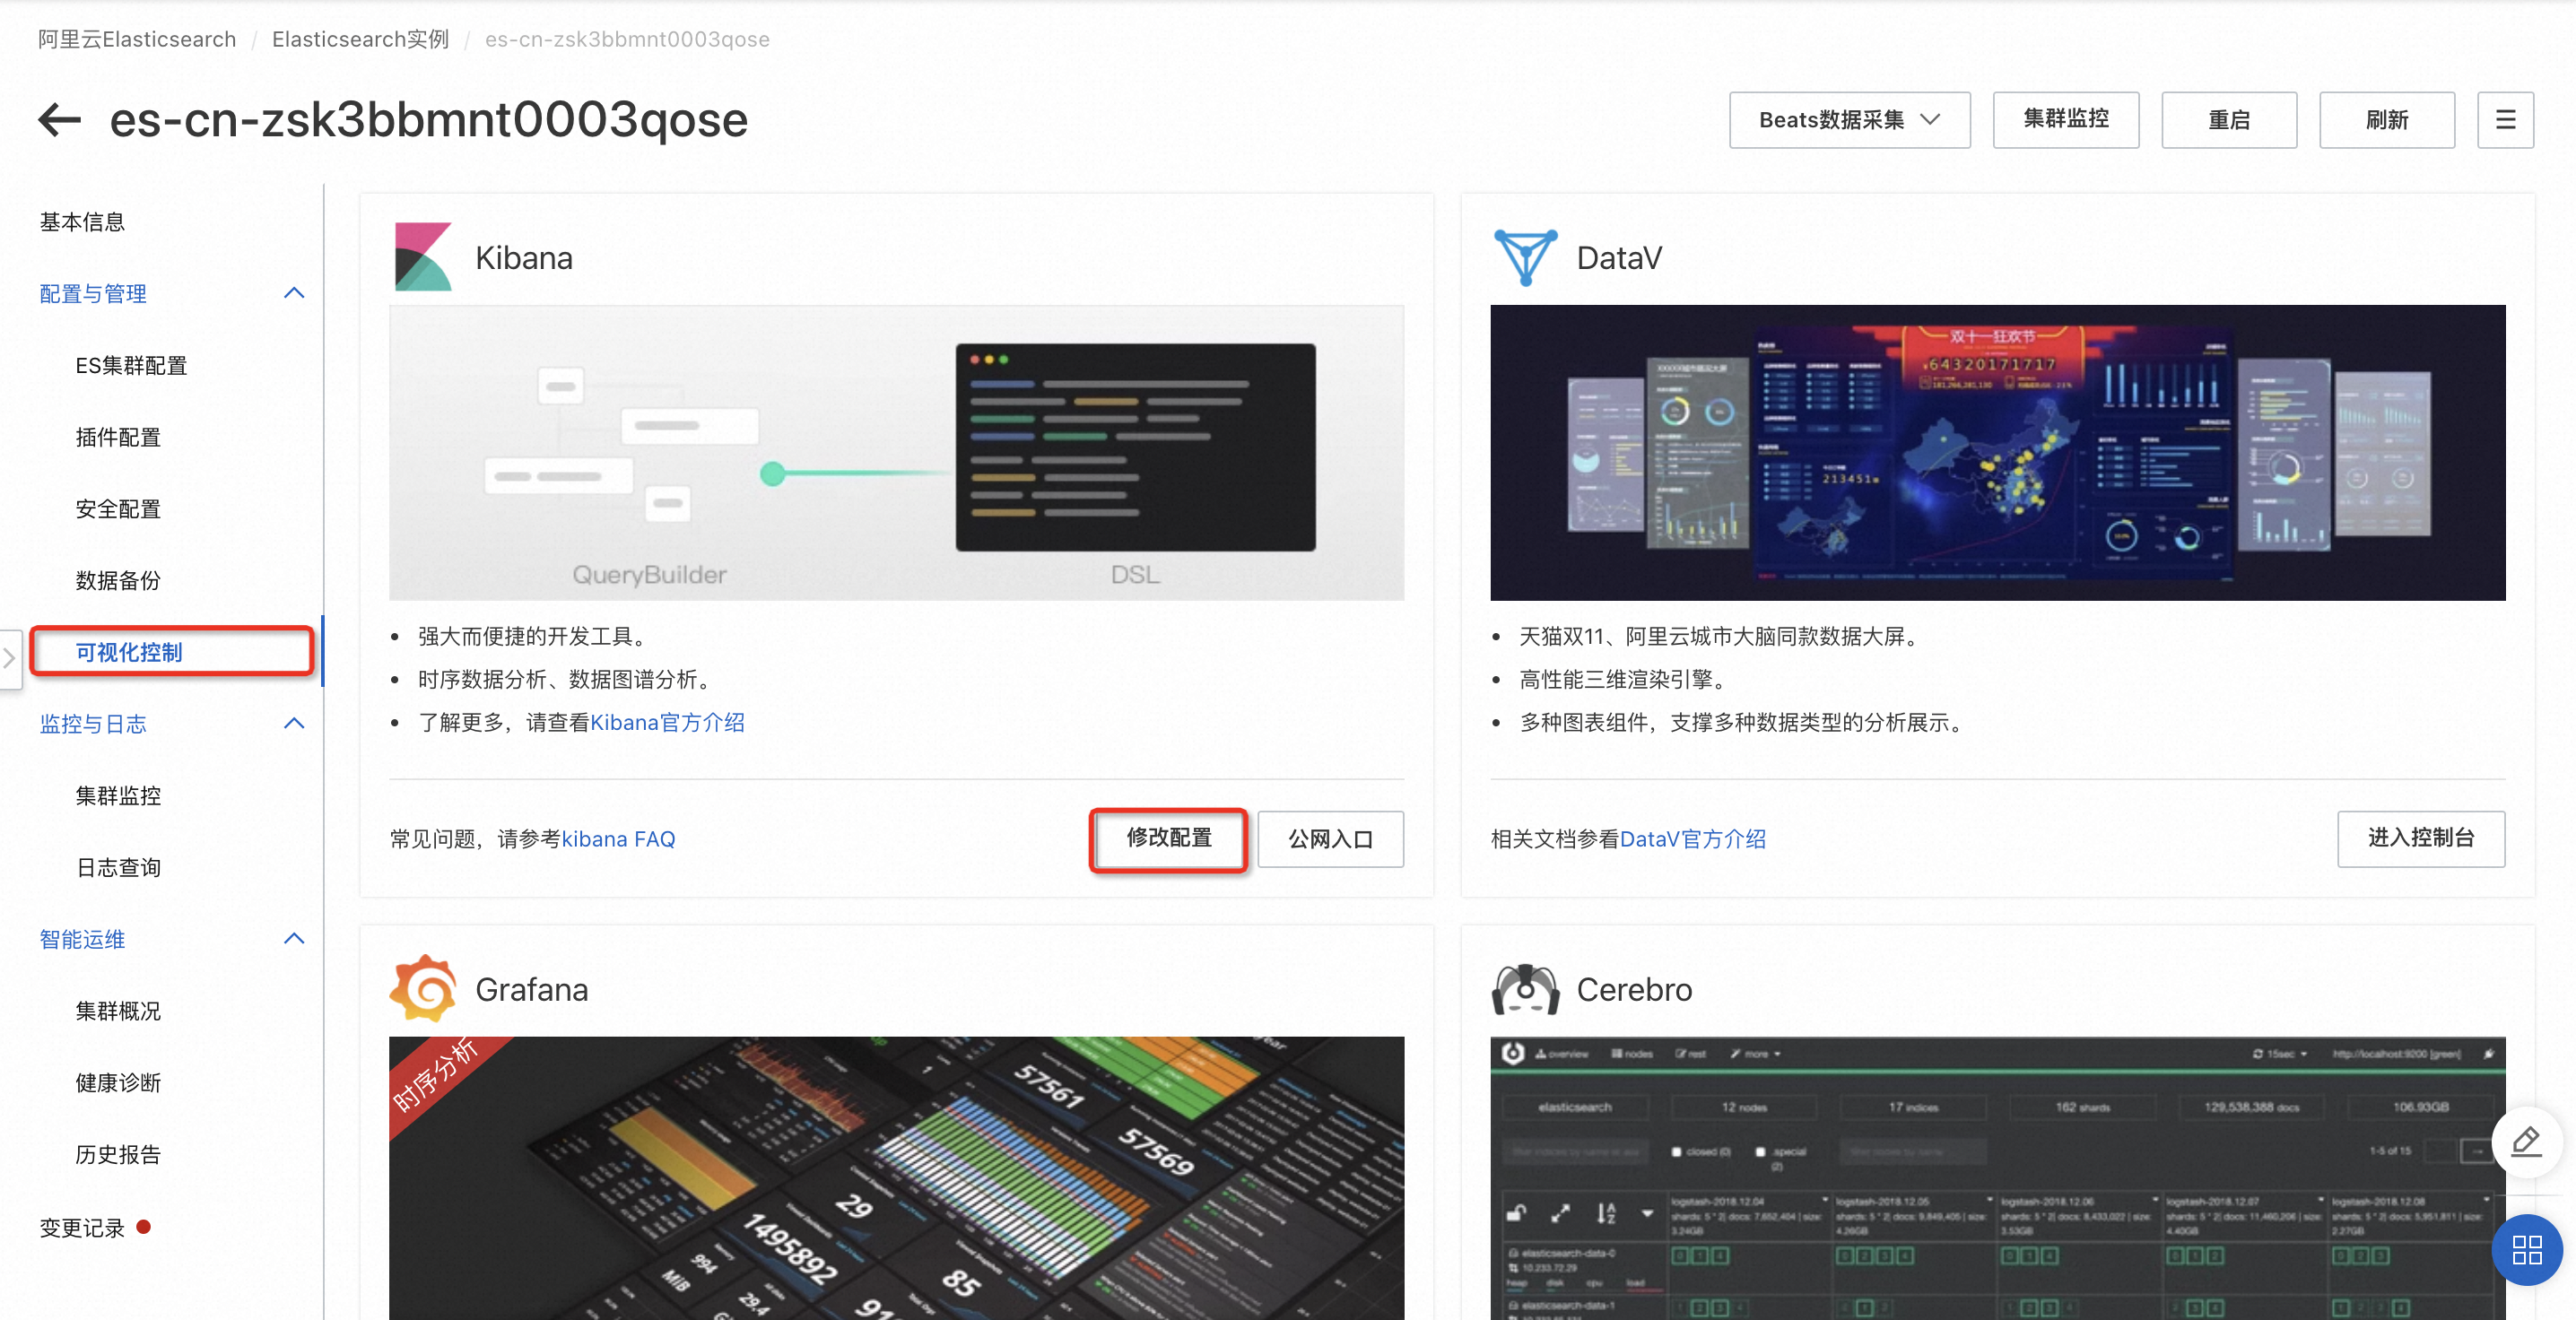Click the 集群监控 header button
Image resolution: width=2576 pixels, height=1320 pixels.
point(2065,120)
